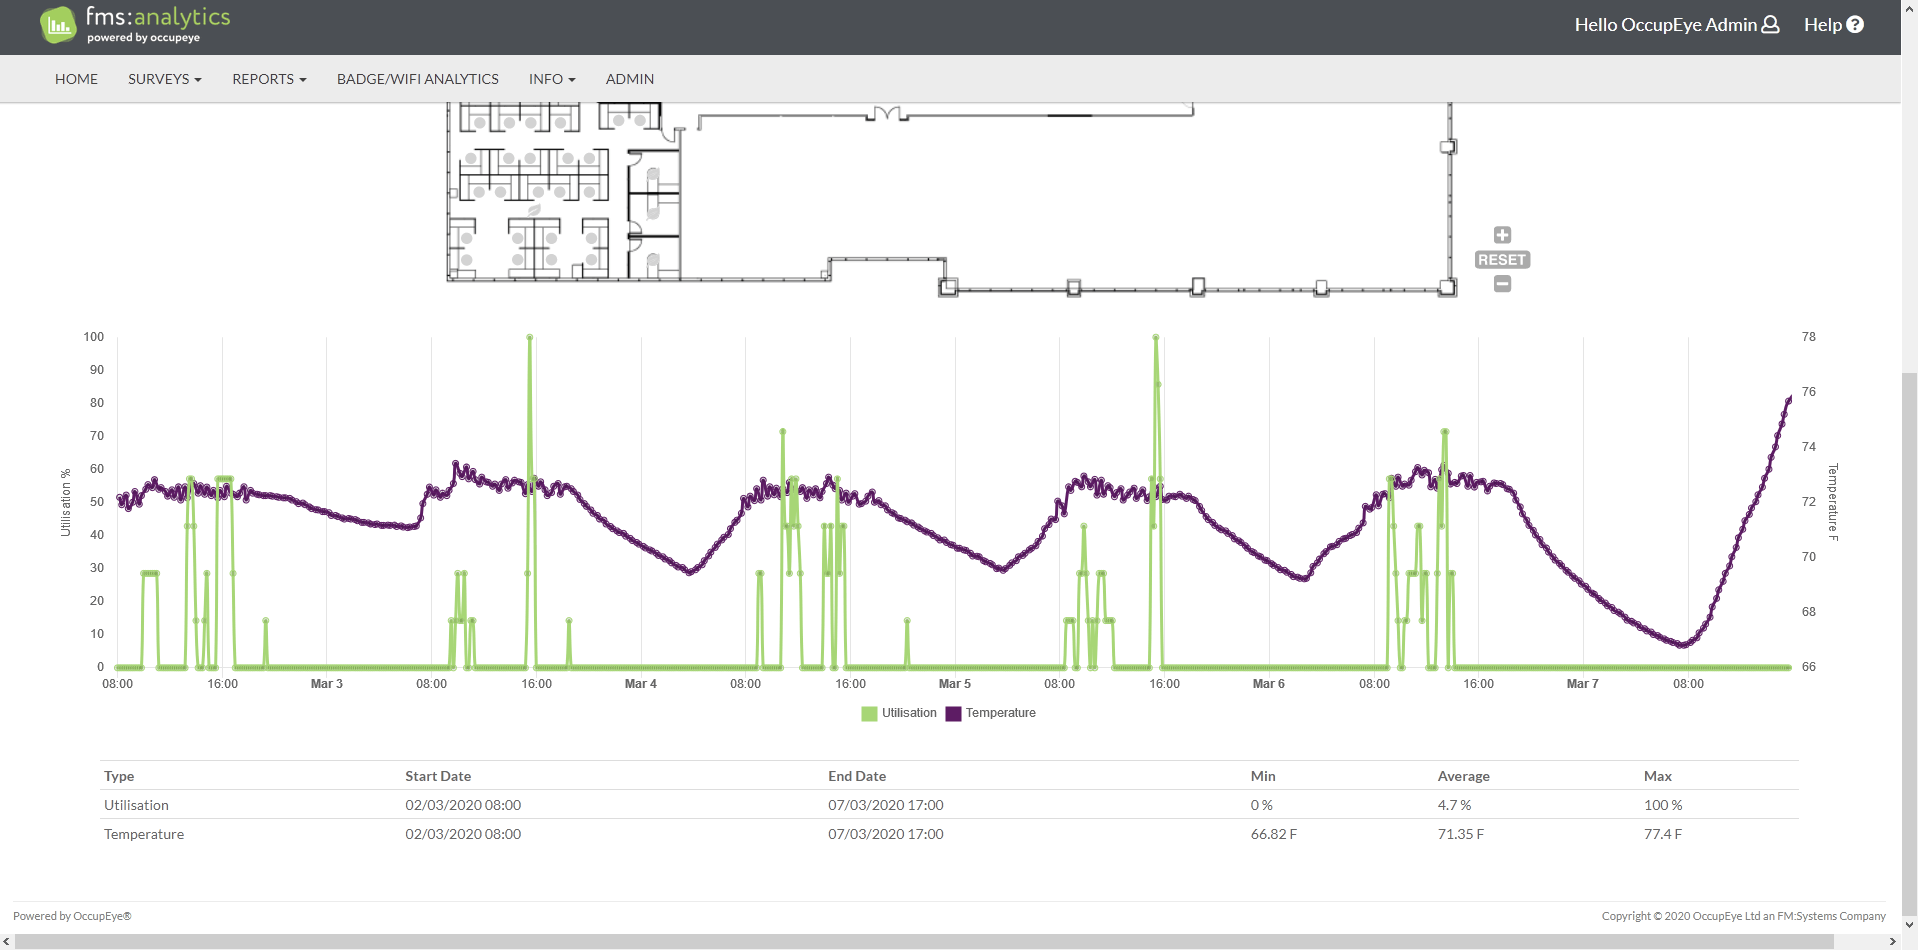Open the OccupEye Admin user profile icon
The image size is (1918, 950).
point(1770,24)
